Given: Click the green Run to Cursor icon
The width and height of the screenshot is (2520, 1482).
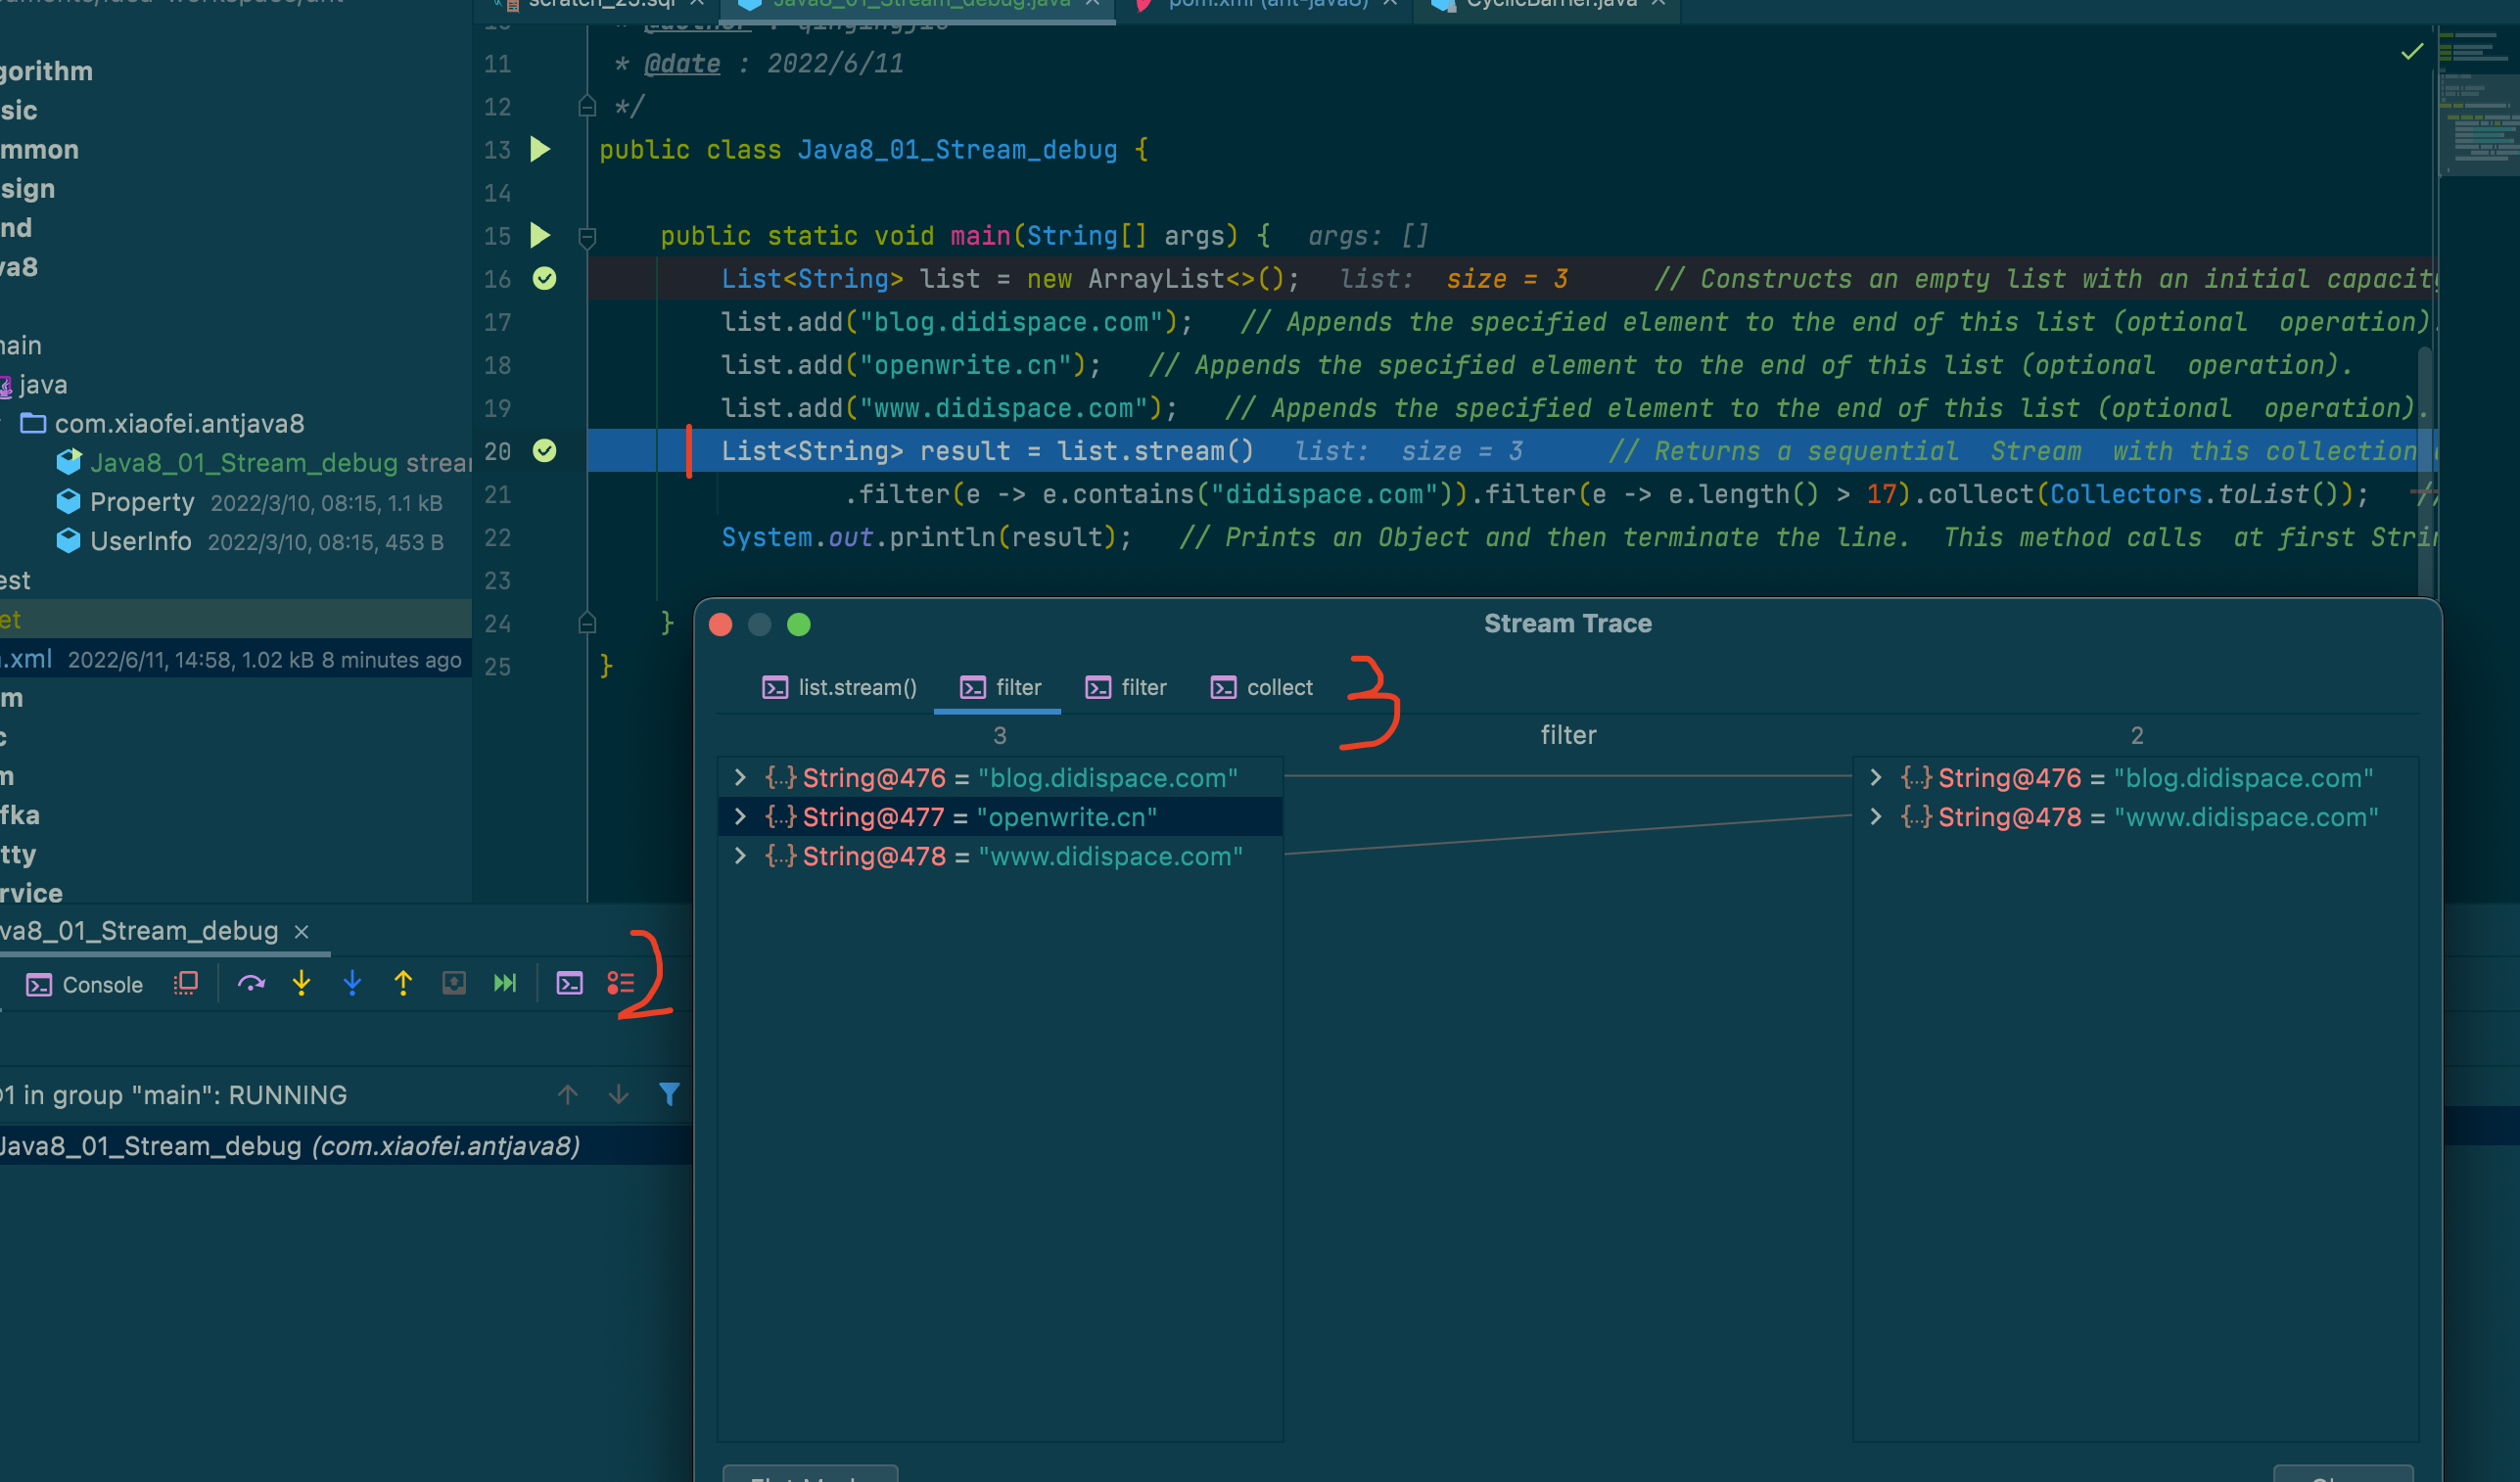Looking at the screenshot, I should [x=505, y=984].
